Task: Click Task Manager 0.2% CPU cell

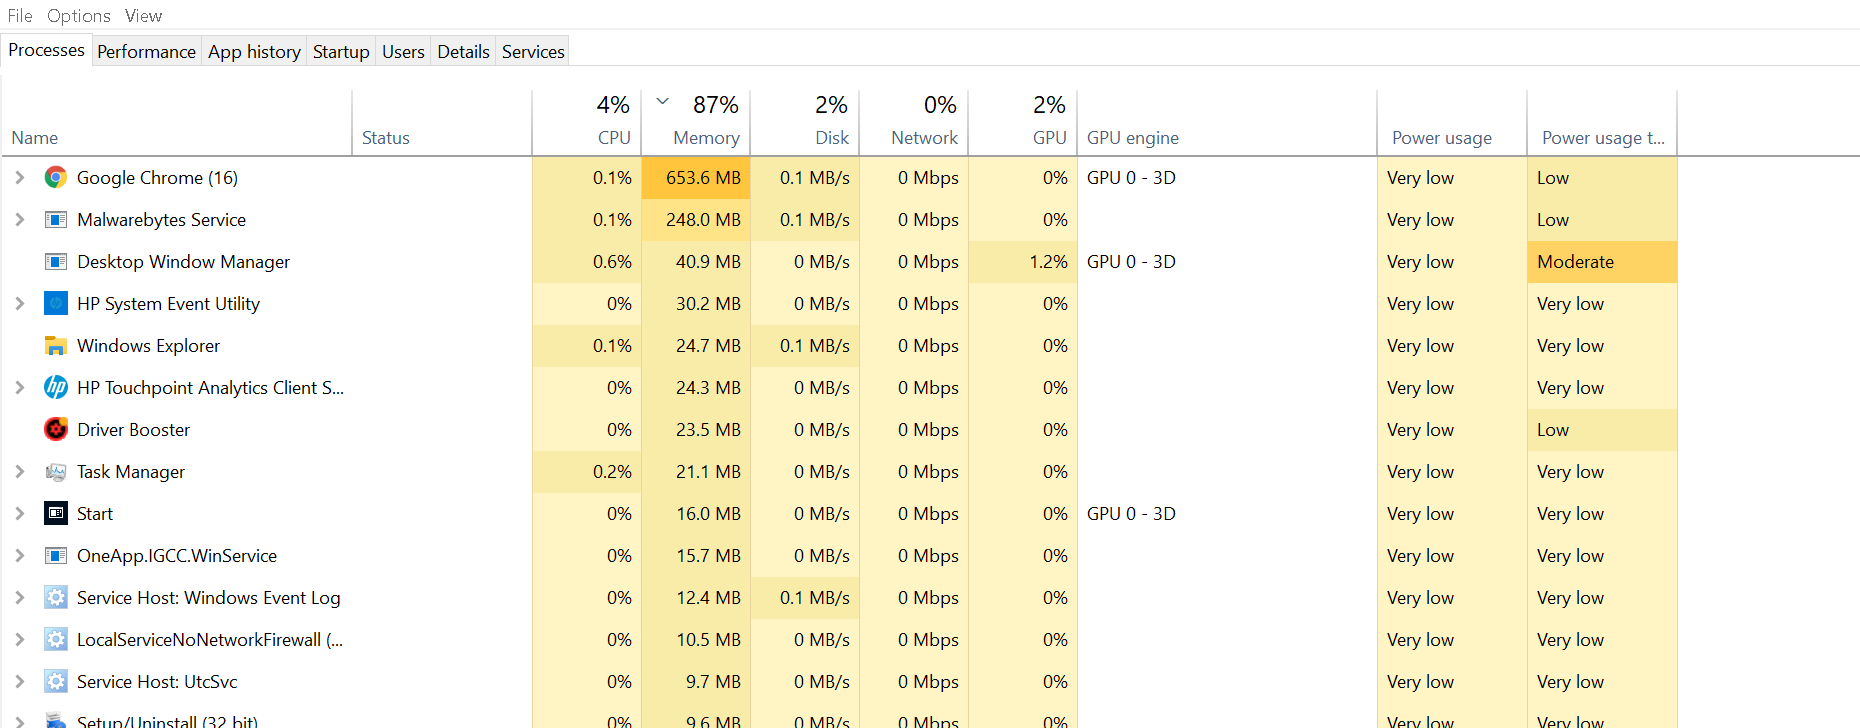Action: [x=587, y=472]
